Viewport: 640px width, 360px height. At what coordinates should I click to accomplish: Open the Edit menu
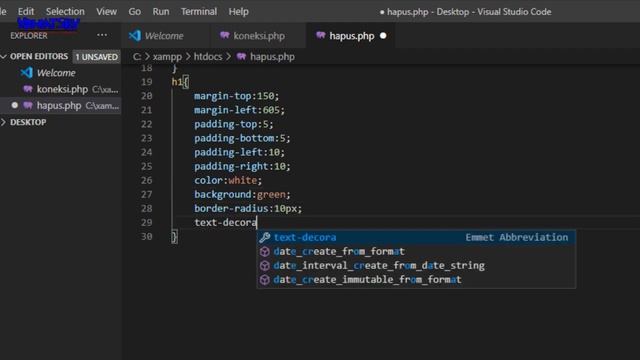pos(26,11)
